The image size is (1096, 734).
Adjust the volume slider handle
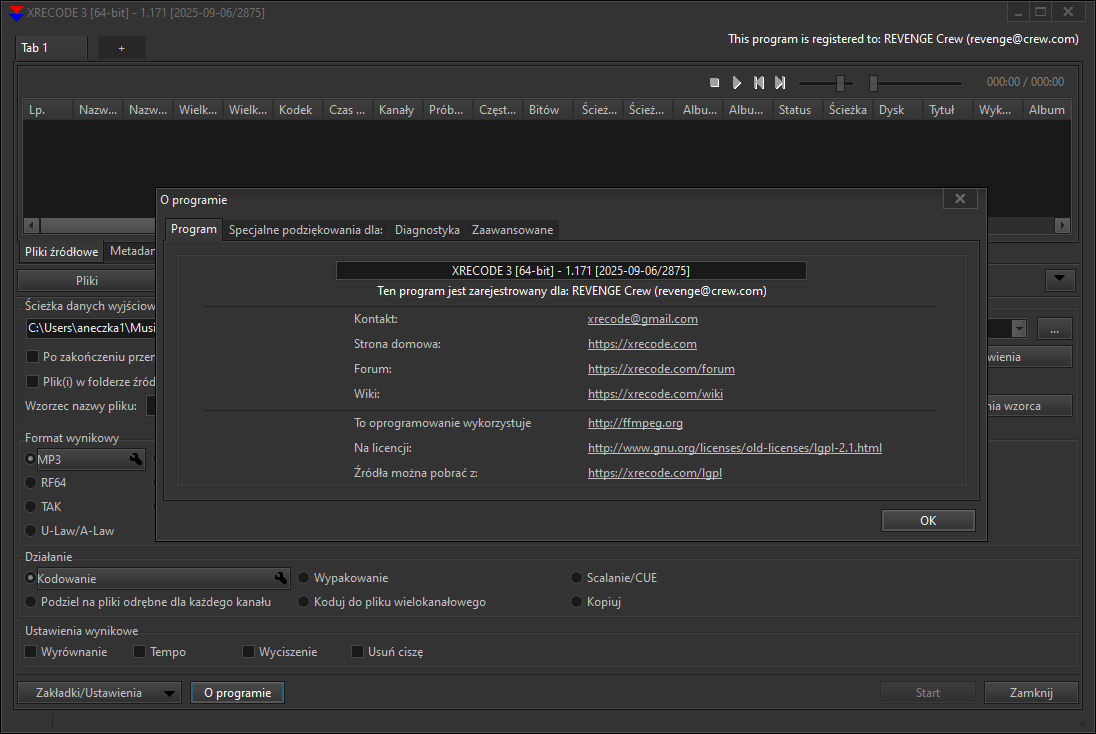point(841,83)
